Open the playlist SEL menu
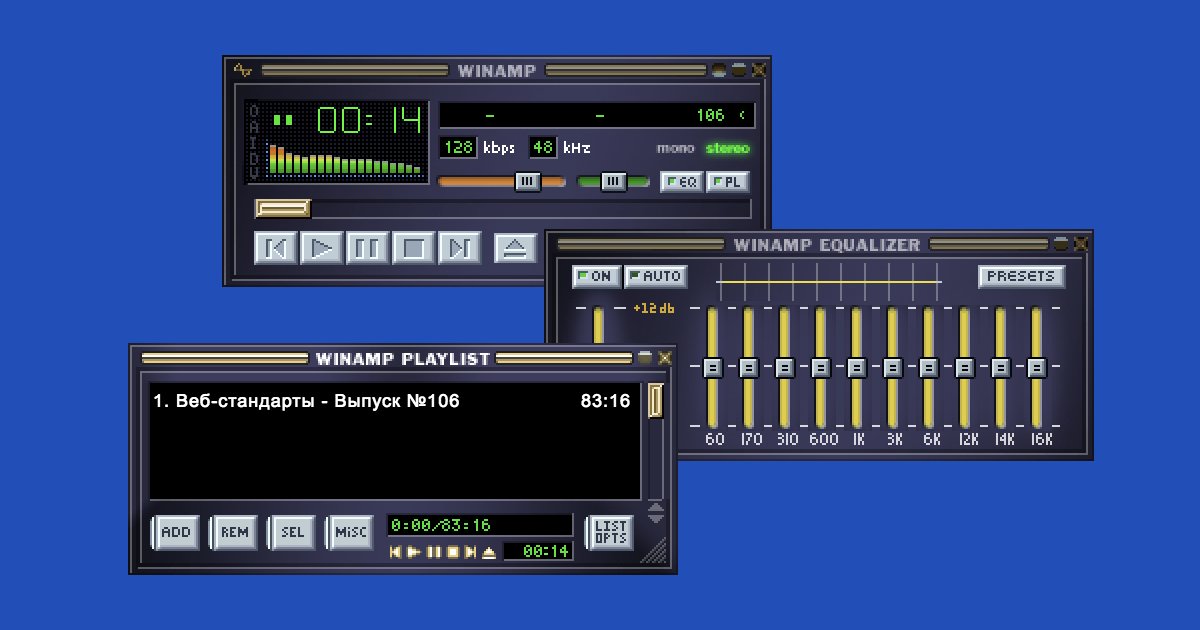The image size is (1200, 630). click(x=292, y=532)
